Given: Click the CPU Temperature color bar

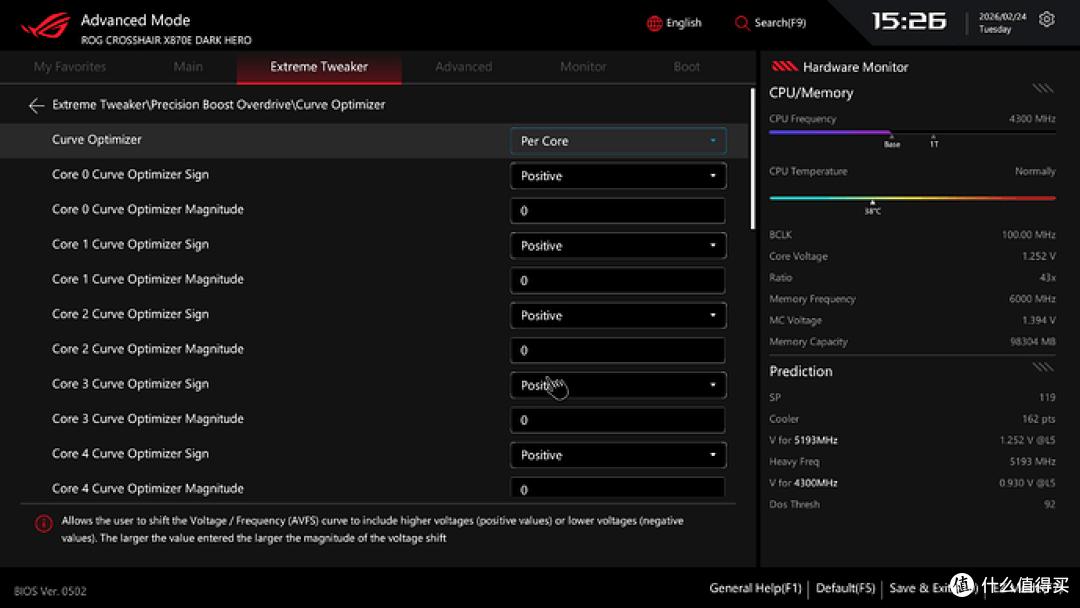Looking at the screenshot, I should (912, 198).
